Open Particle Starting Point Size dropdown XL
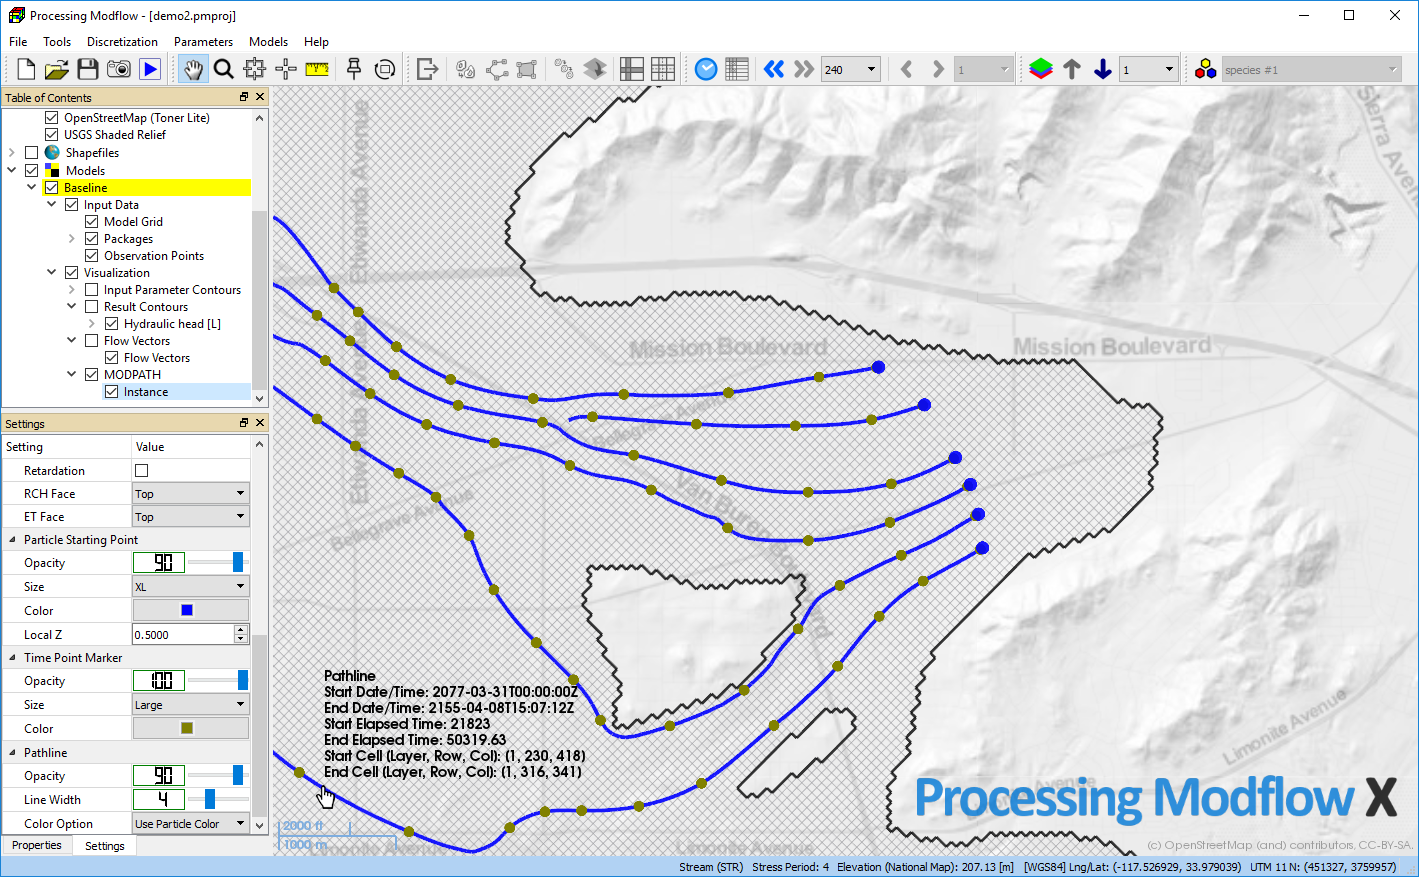 coord(191,587)
